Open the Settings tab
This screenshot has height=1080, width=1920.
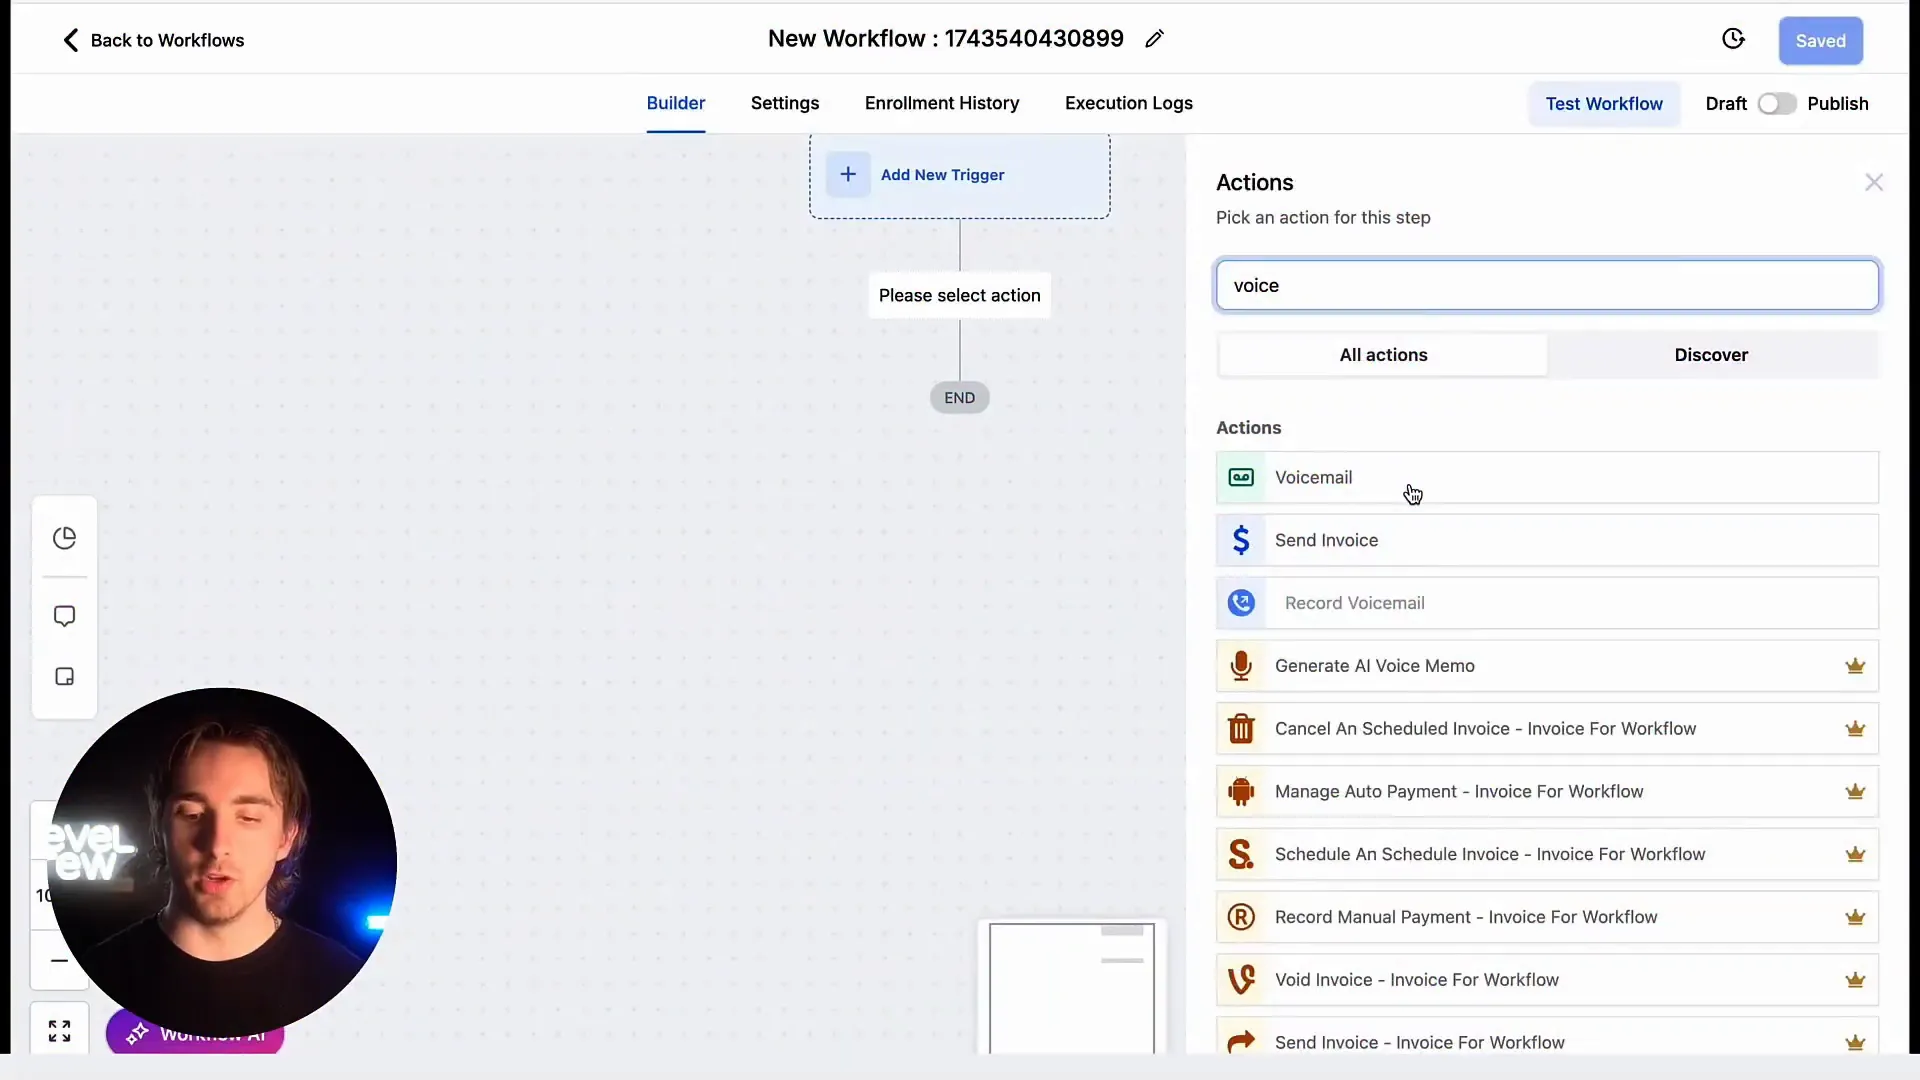tap(785, 103)
